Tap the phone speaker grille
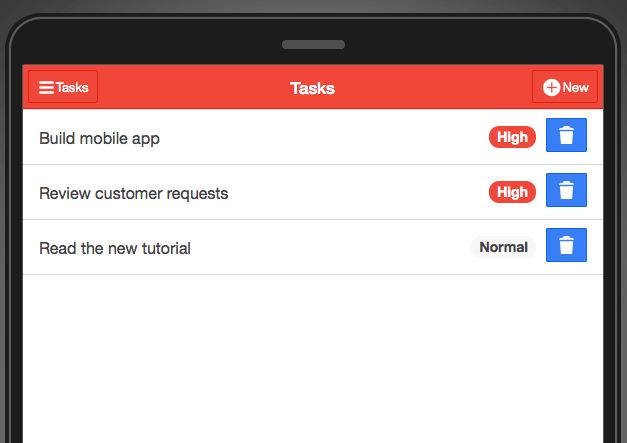 tap(314, 44)
